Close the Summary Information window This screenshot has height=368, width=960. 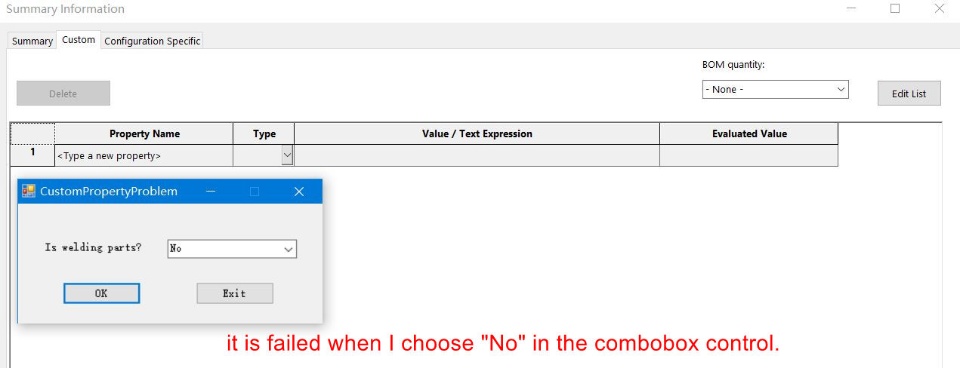(x=939, y=9)
